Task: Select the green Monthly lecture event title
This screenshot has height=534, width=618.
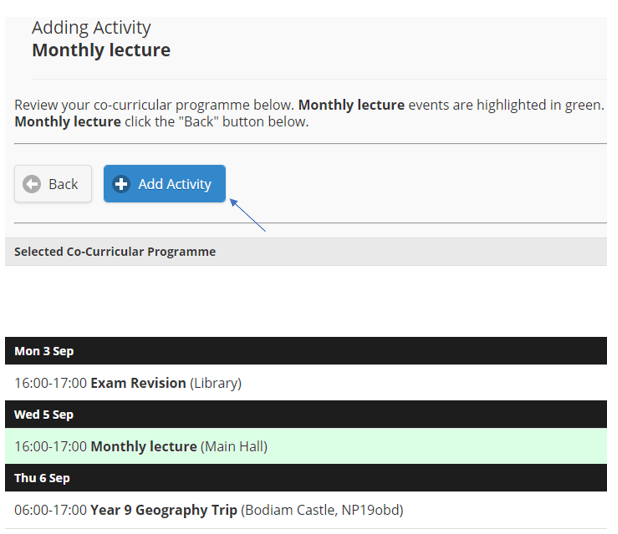Action: tap(143, 446)
